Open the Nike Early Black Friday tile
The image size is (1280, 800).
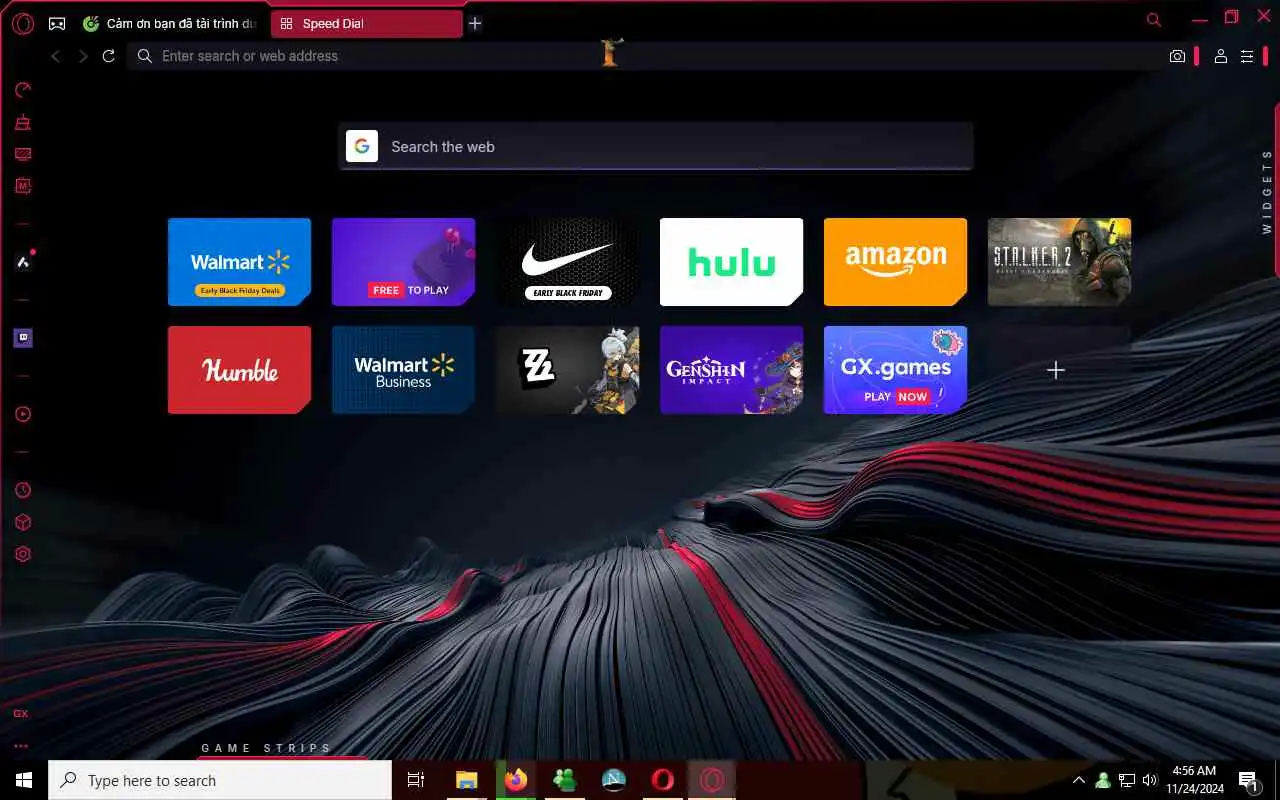point(567,262)
